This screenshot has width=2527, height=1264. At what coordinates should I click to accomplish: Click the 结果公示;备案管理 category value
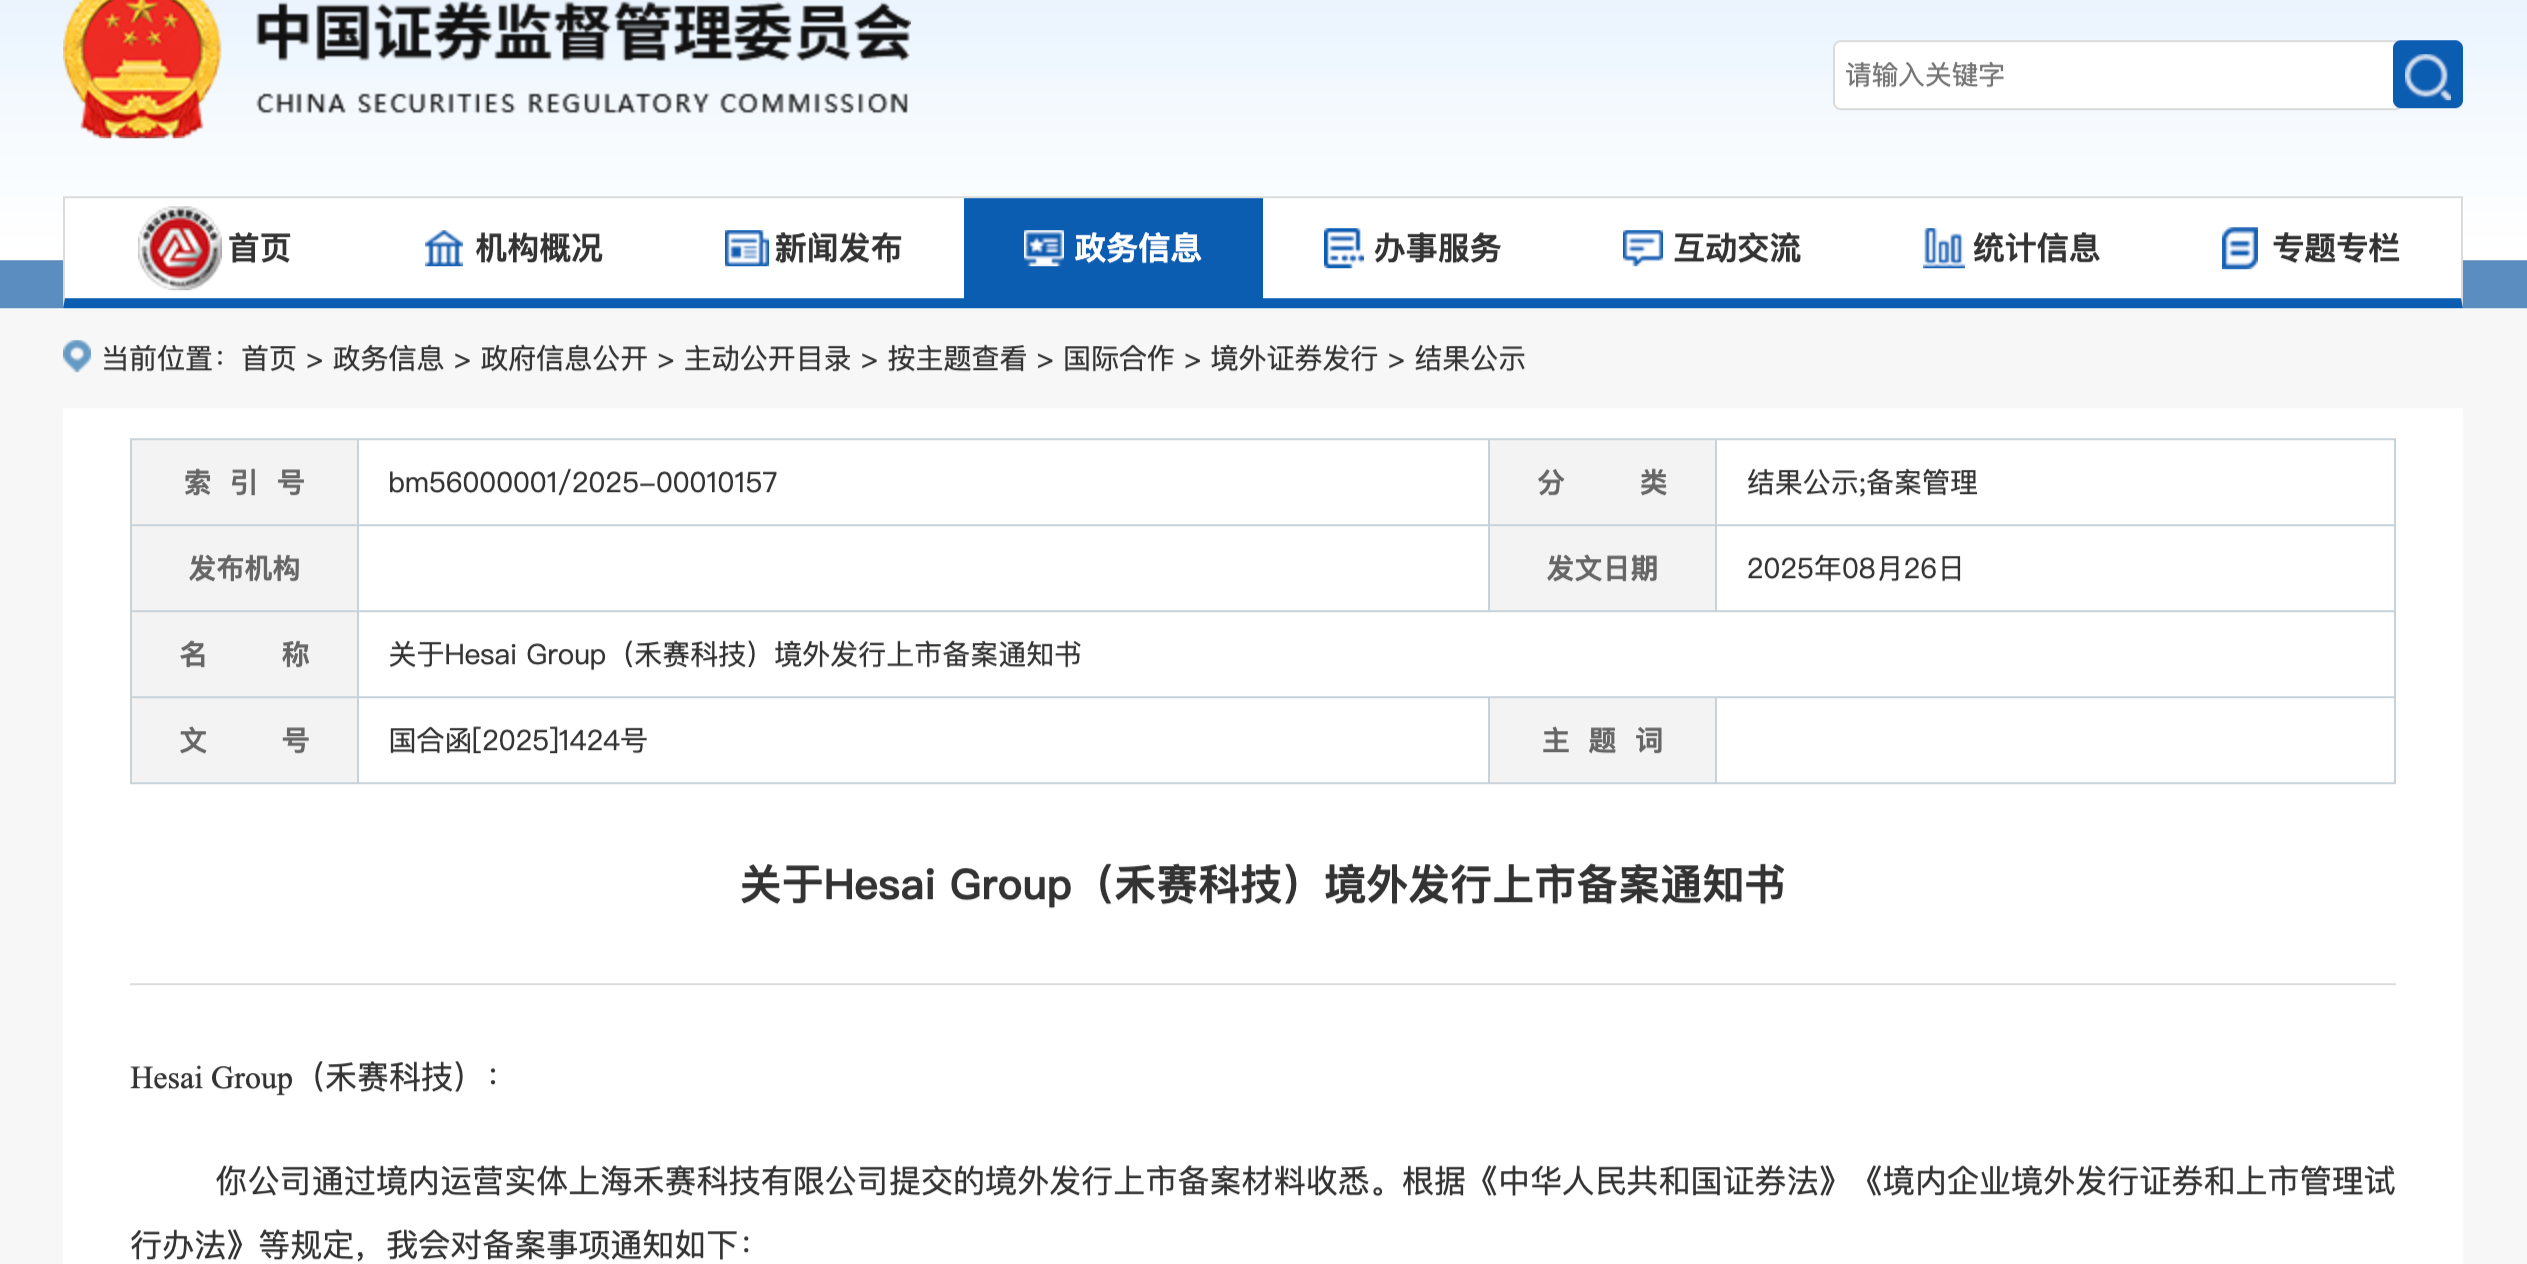click(1862, 482)
